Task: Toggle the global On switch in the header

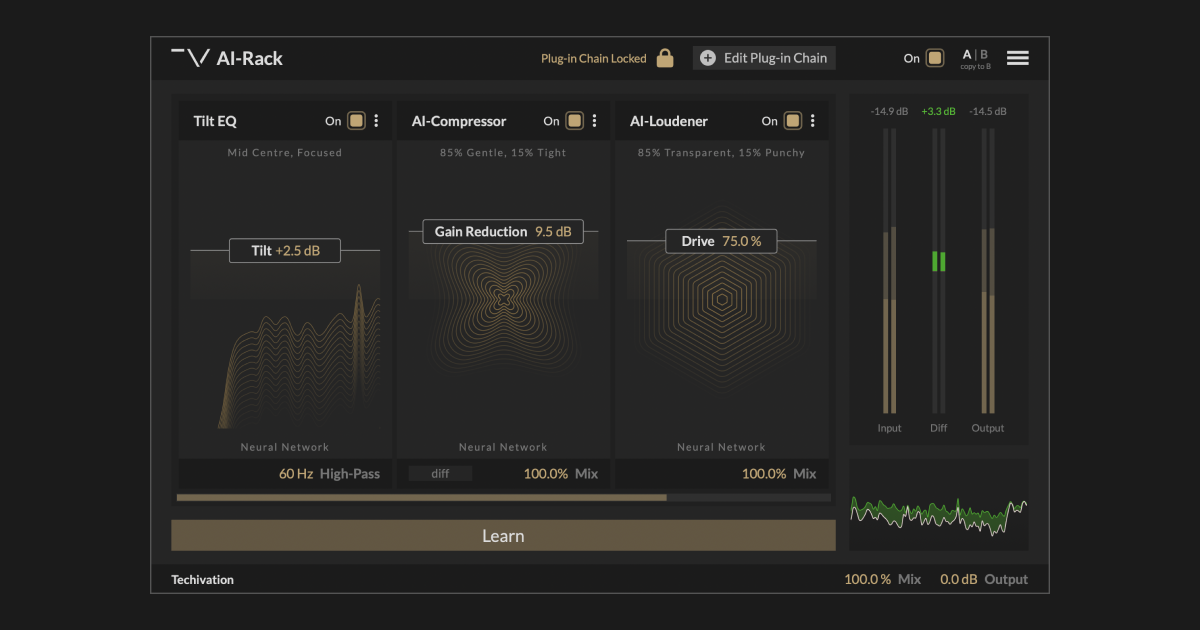Action: point(935,58)
